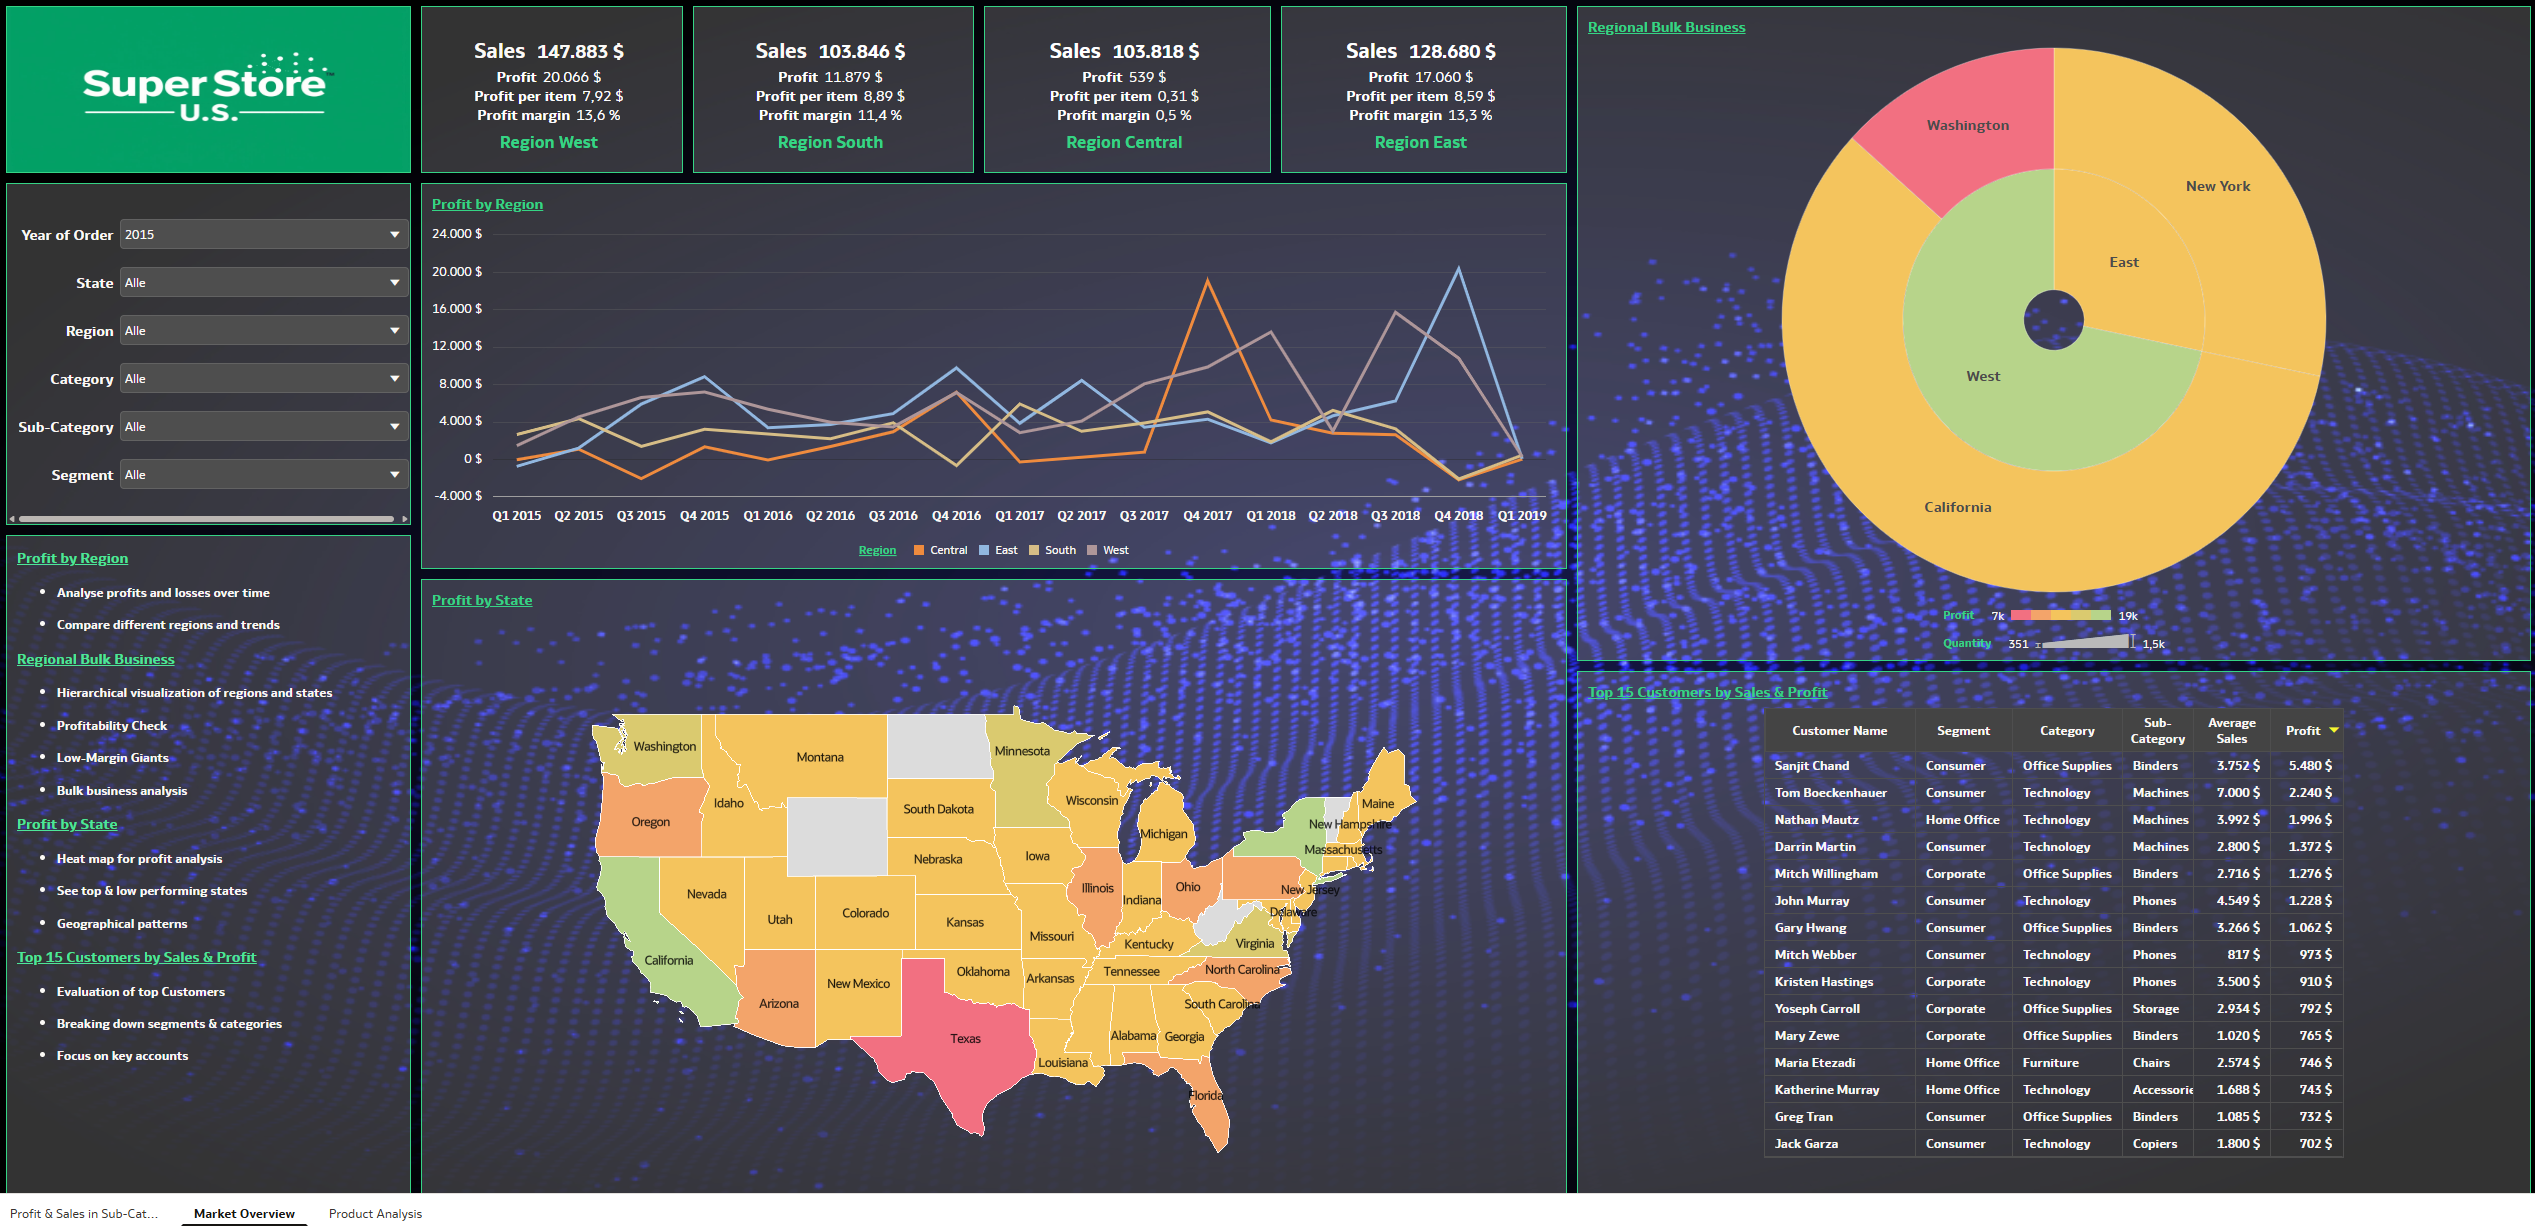The width and height of the screenshot is (2535, 1226).
Task: Click the Quantity size slider
Action: point(2085,644)
